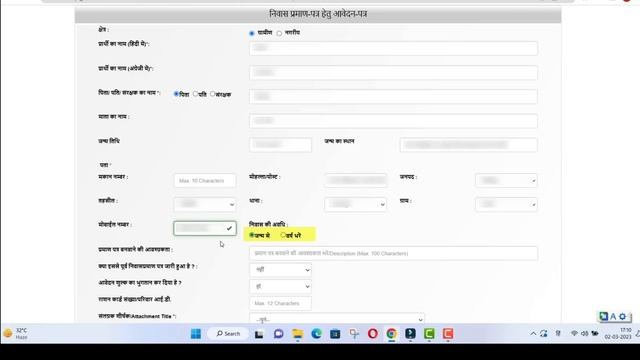Click the volume speaker tray icon
640x360 pixels.
(x=584, y=334)
